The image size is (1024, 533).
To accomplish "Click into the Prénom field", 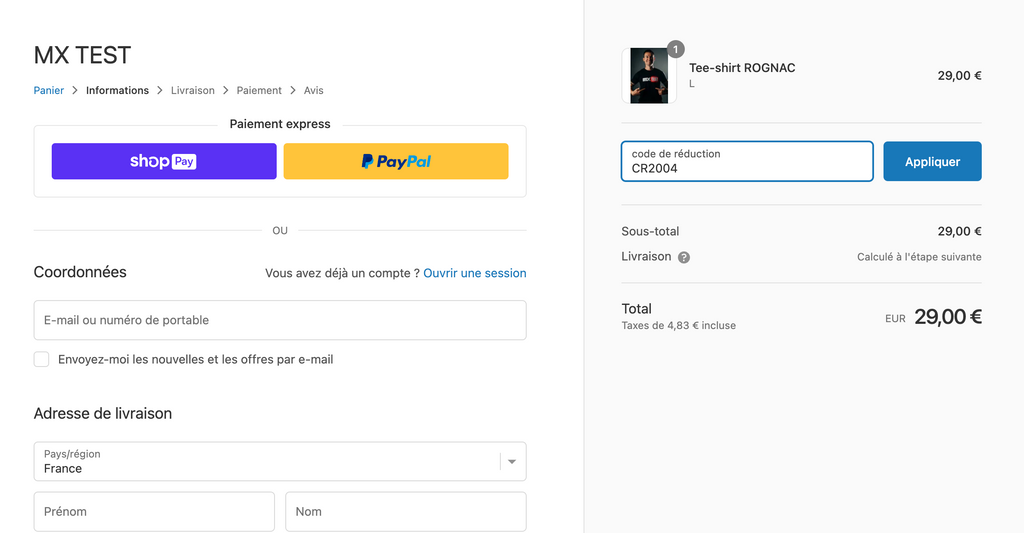I will tap(154, 511).
